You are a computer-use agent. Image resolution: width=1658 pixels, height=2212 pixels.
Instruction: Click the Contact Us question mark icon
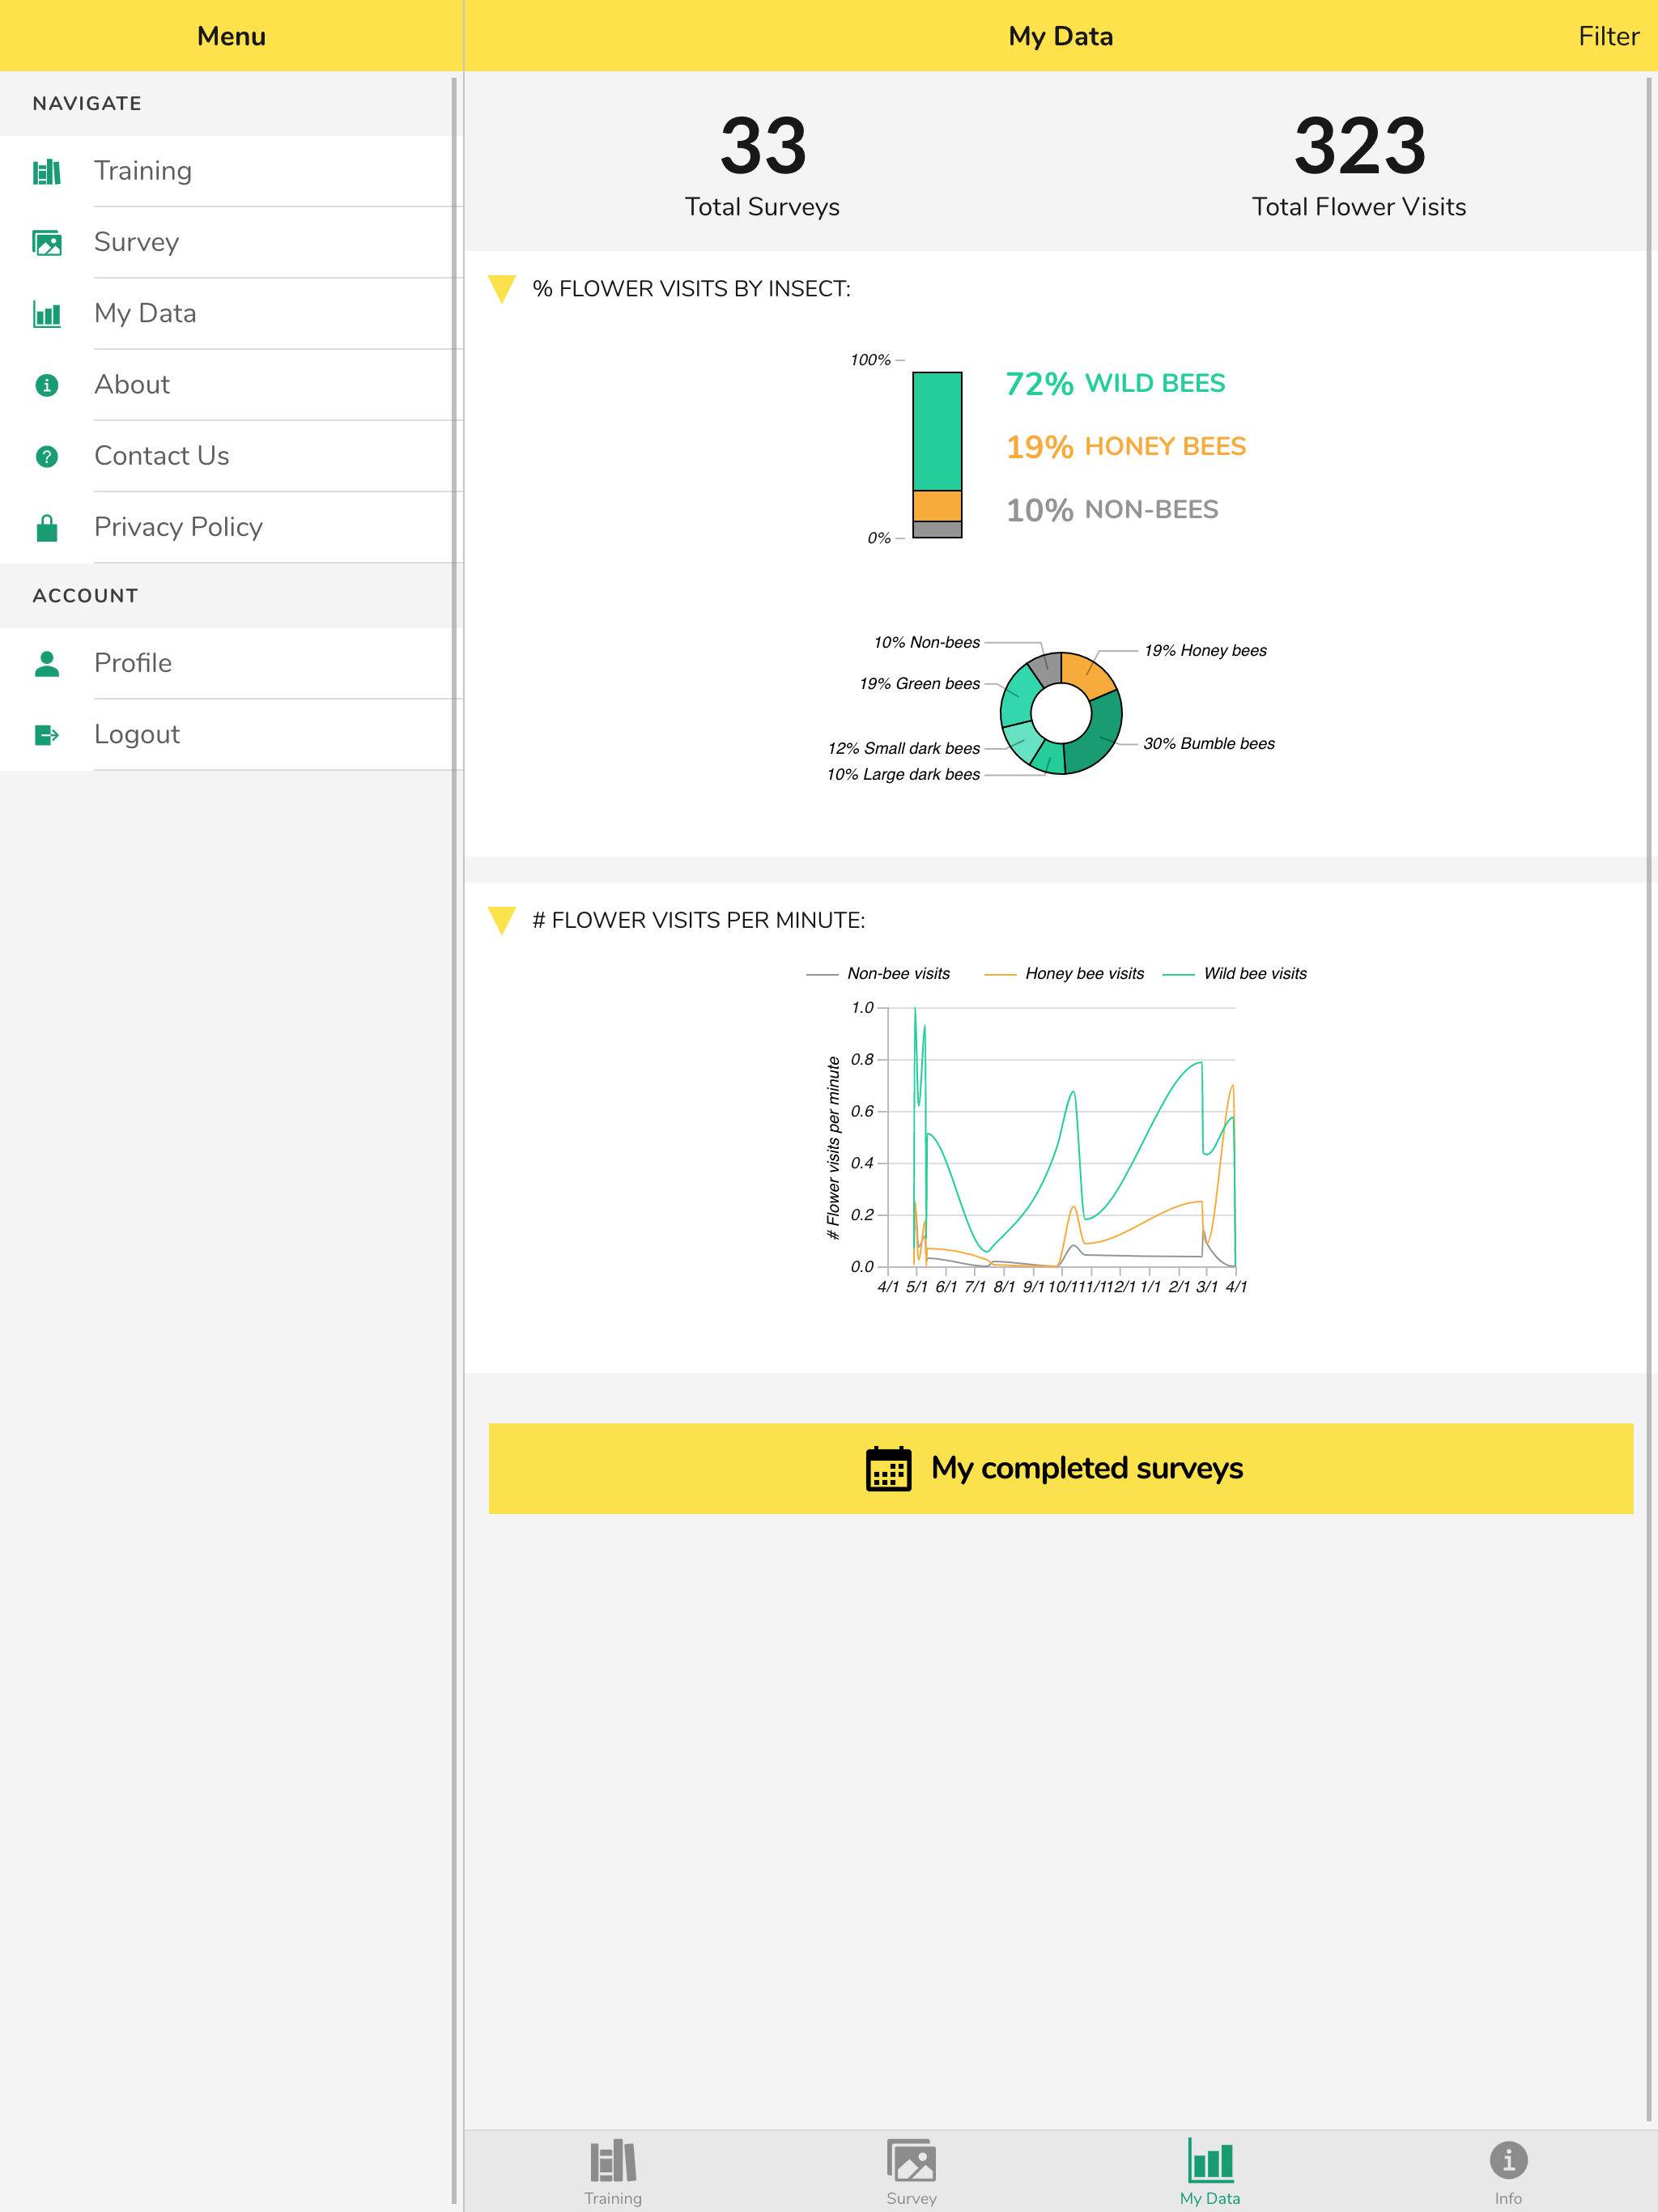point(47,457)
